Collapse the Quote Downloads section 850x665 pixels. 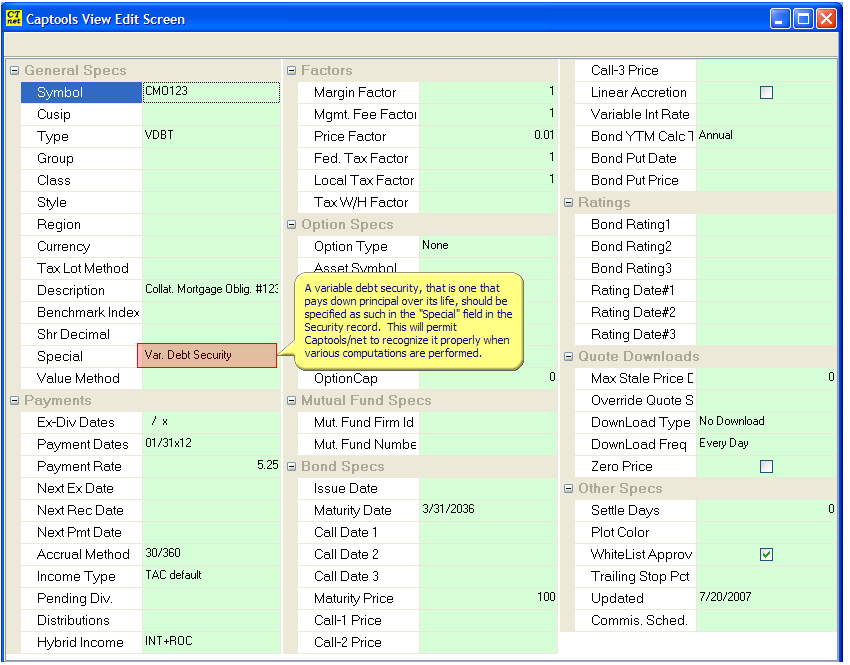click(x=569, y=357)
